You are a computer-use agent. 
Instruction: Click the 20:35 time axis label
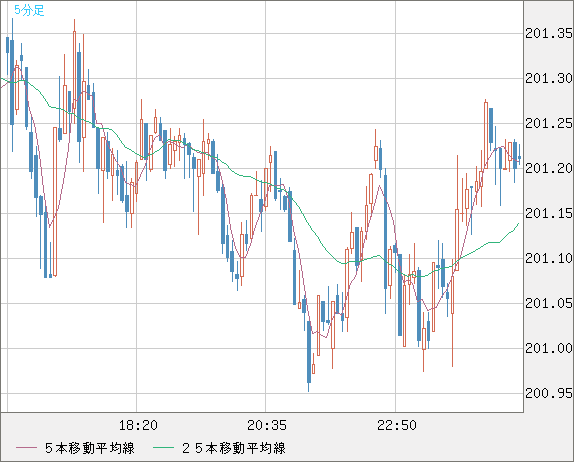[267, 425]
